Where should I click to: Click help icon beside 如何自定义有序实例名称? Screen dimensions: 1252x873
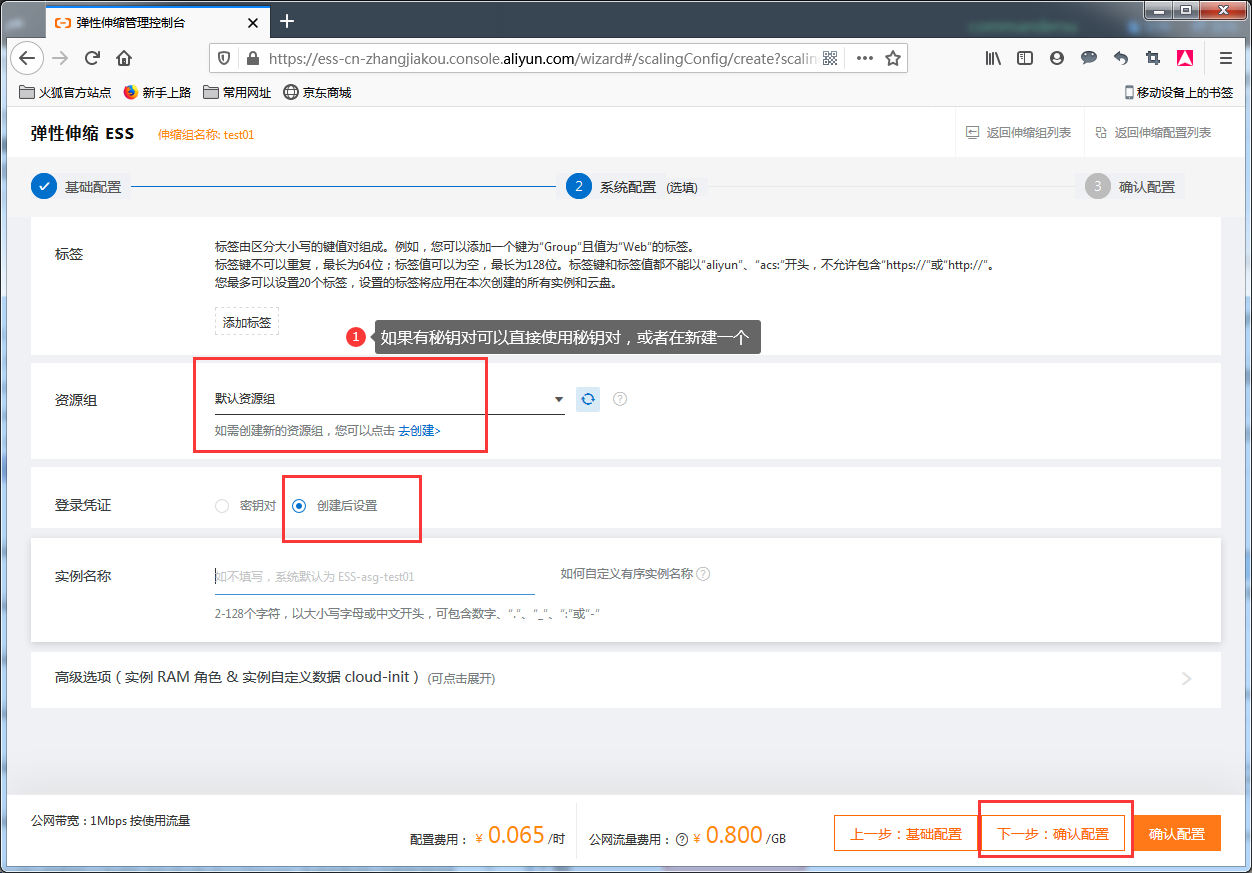(x=703, y=574)
